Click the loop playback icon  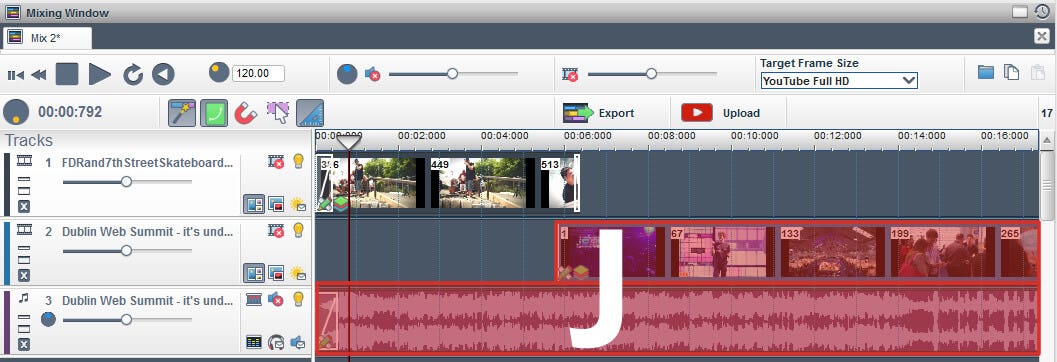(133, 74)
